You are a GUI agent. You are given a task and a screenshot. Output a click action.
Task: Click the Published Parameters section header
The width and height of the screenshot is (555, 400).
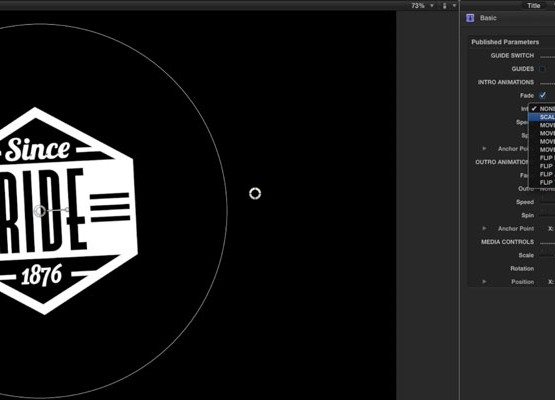[x=505, y=42]
